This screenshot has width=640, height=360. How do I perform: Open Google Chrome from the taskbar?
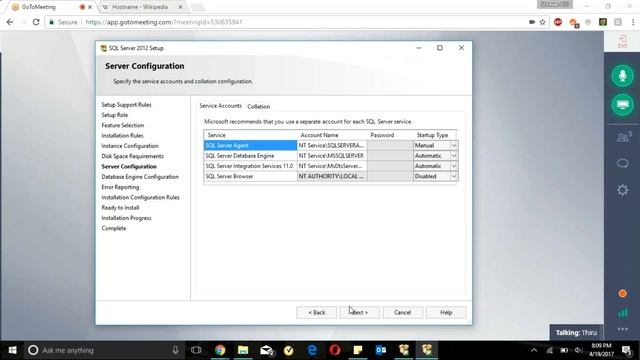[x=220, y=350]
